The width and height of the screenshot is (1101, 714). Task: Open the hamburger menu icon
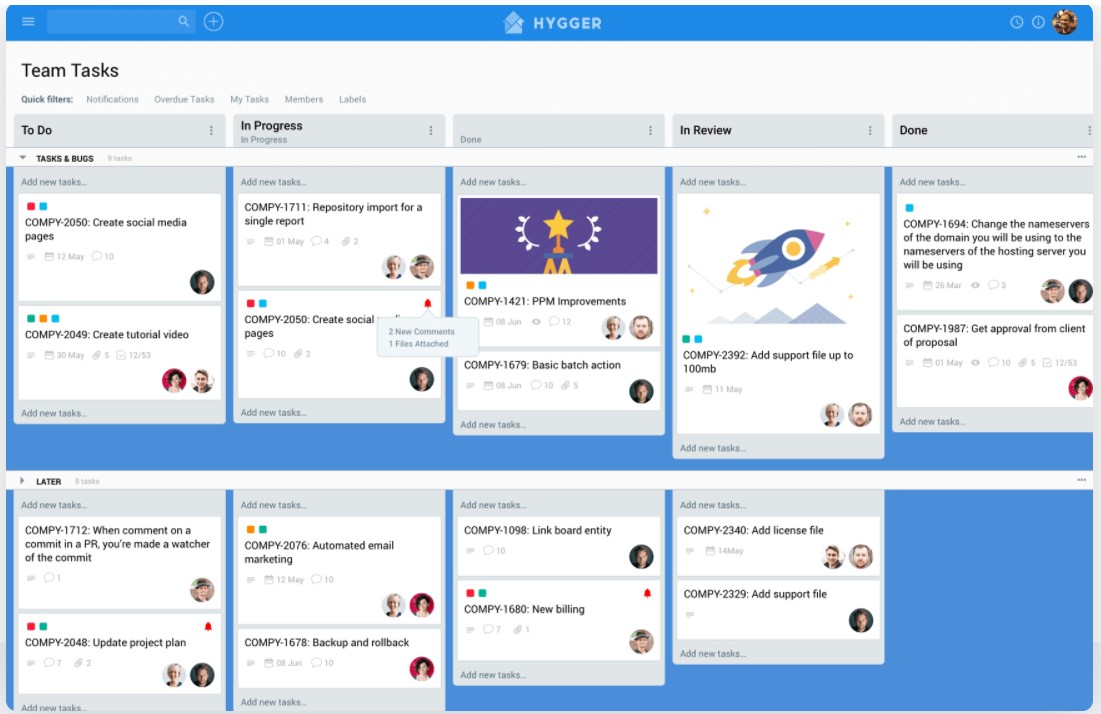28,22
